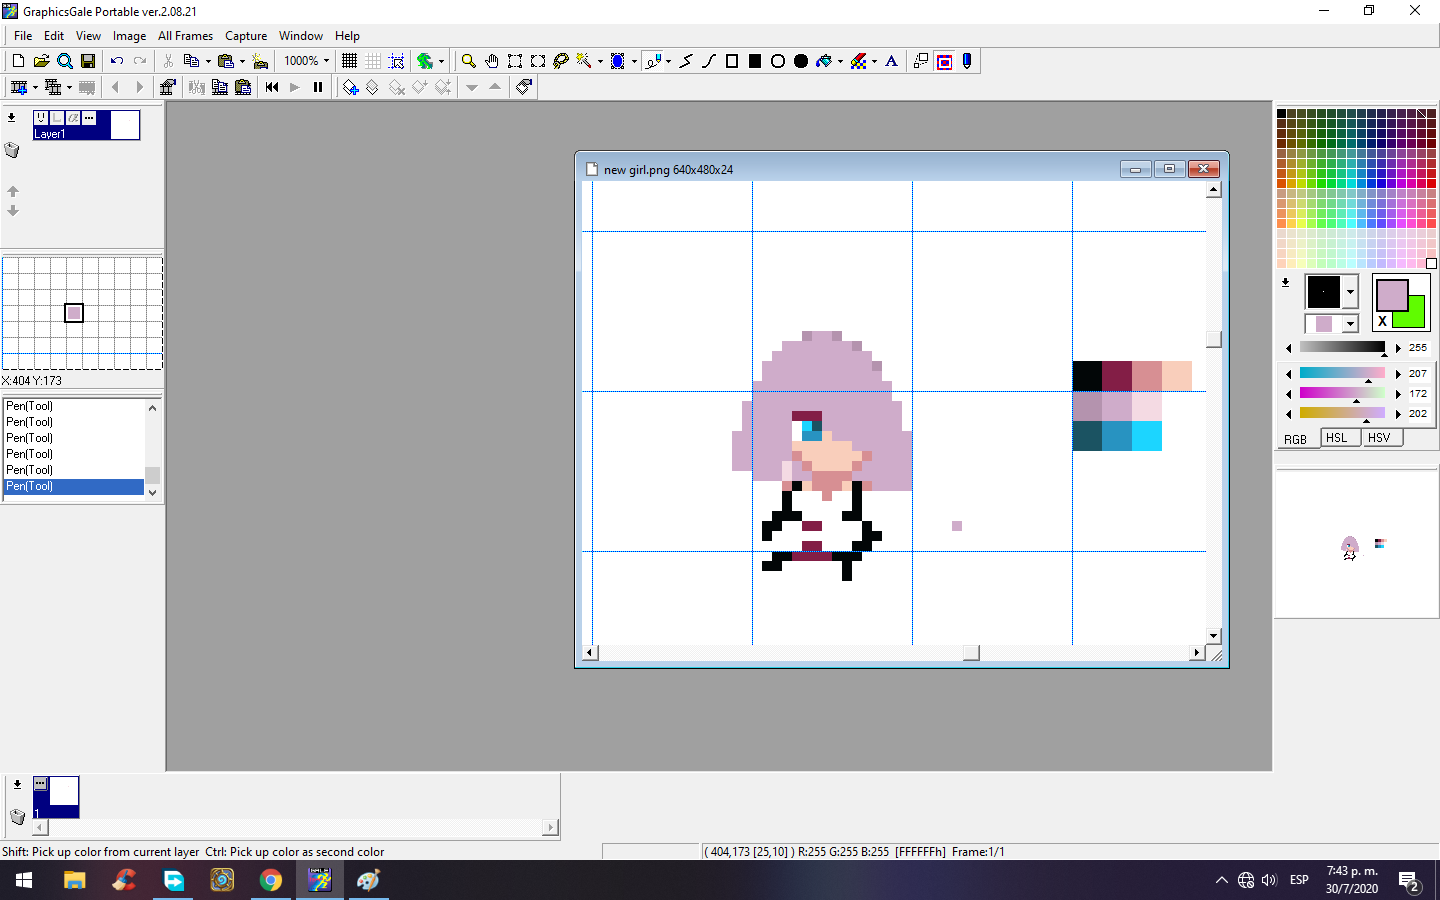Click the Windows Start button

coord(24,880)
